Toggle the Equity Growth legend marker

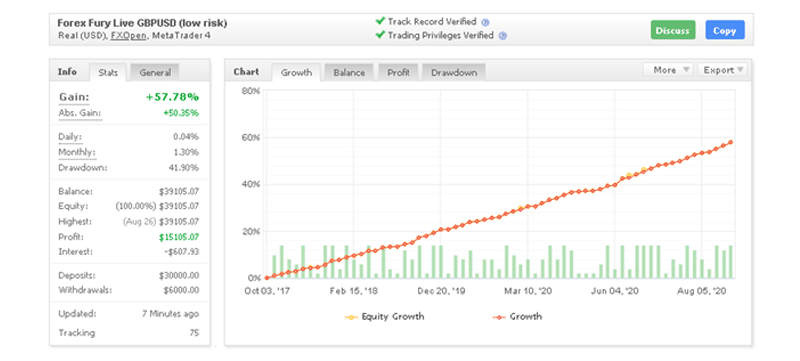click(352, 317)
